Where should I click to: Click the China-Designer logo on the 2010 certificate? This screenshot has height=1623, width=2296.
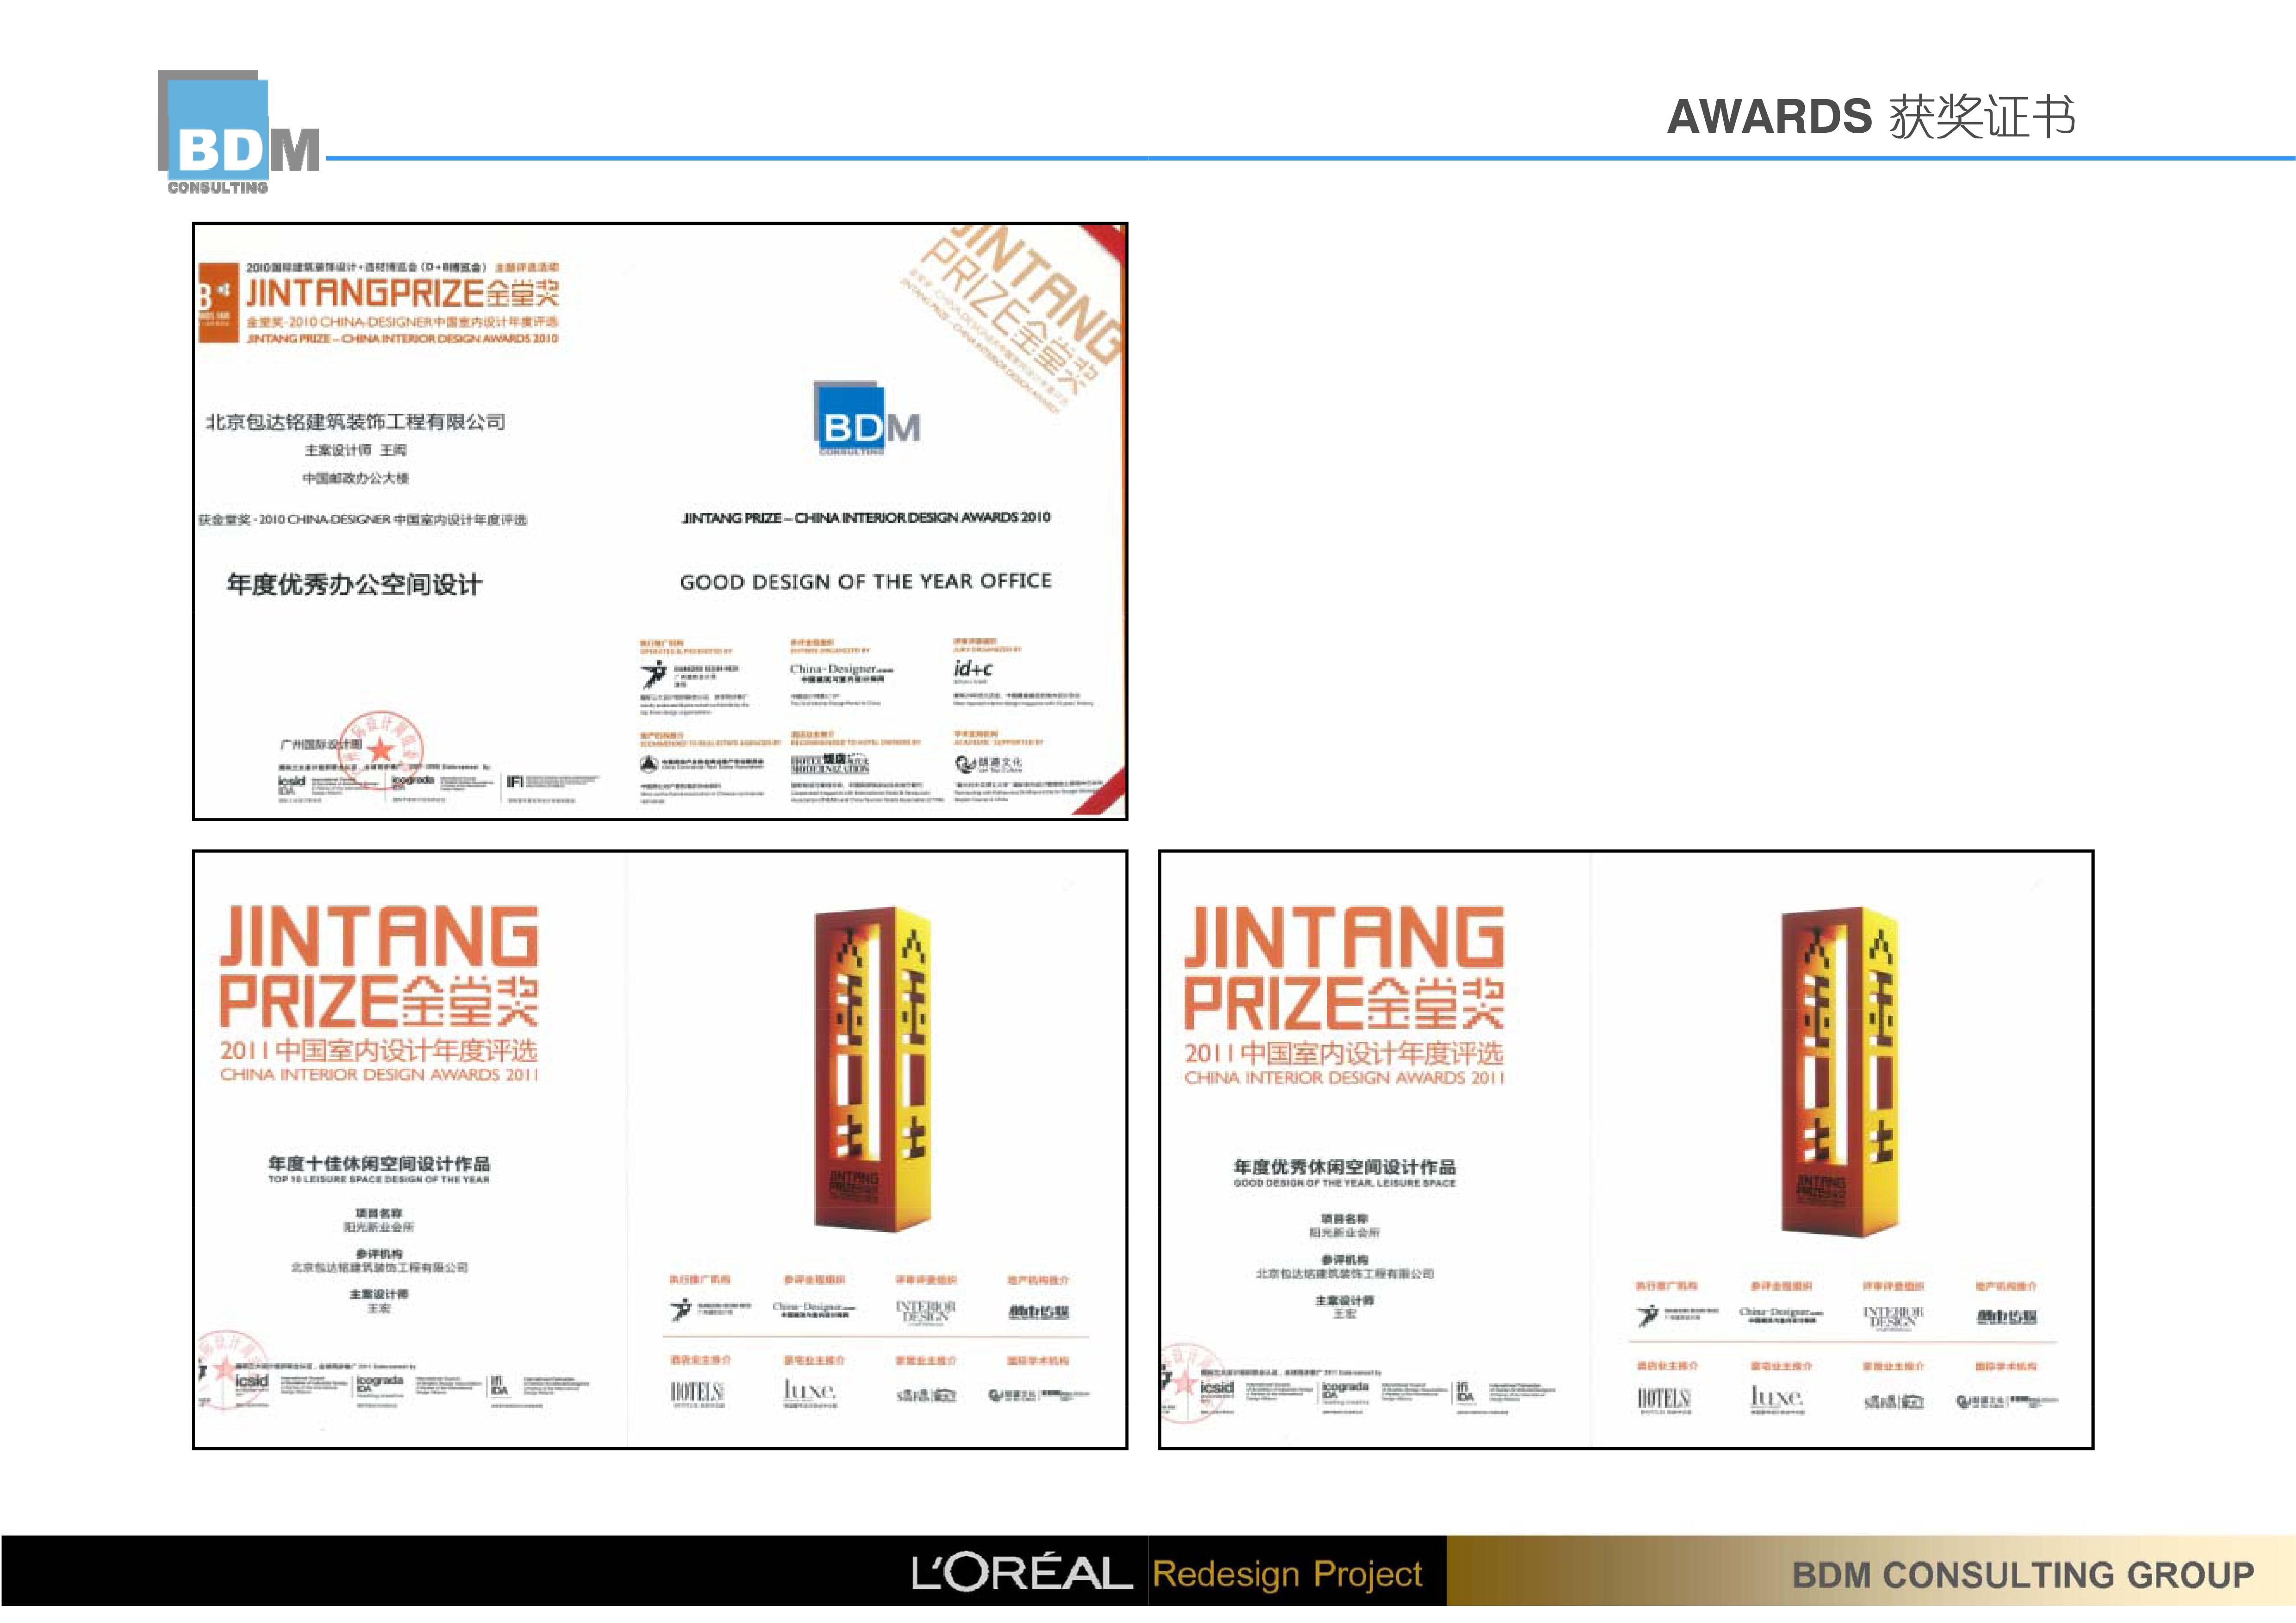click(840, 670)
